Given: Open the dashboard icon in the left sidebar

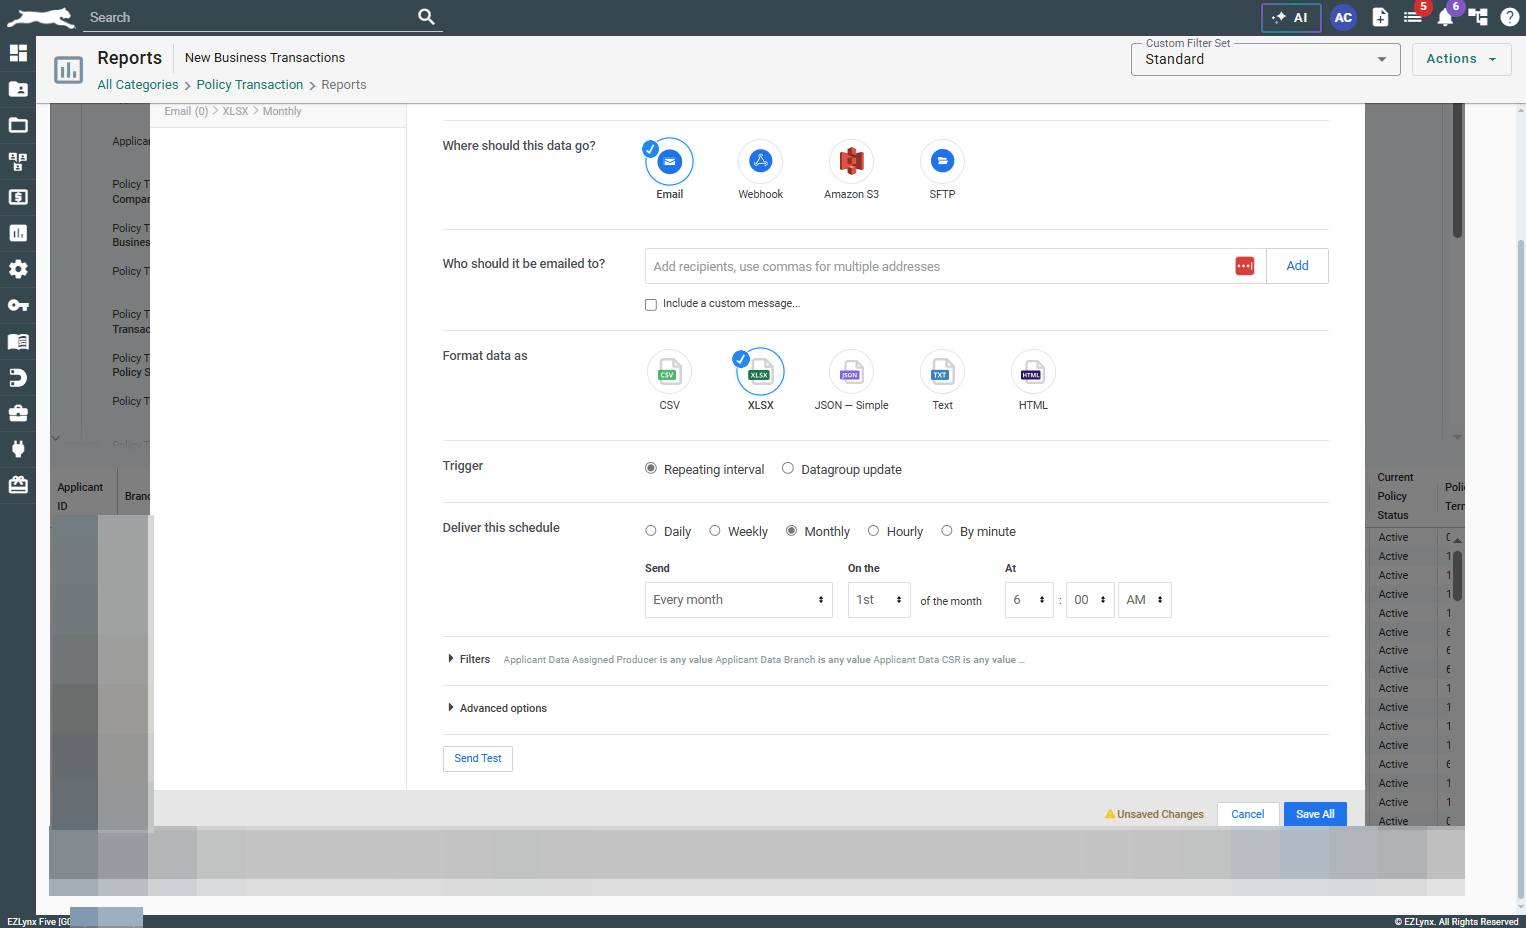Looking at the screenshot, I should coord(18,53).
